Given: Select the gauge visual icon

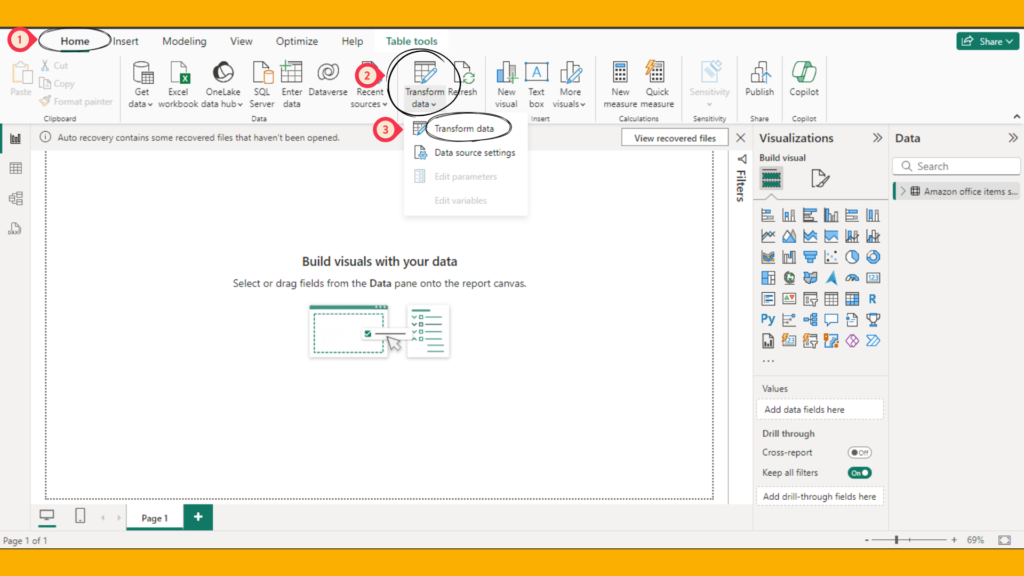Looking at the screenshot, I should coord(852,278).
